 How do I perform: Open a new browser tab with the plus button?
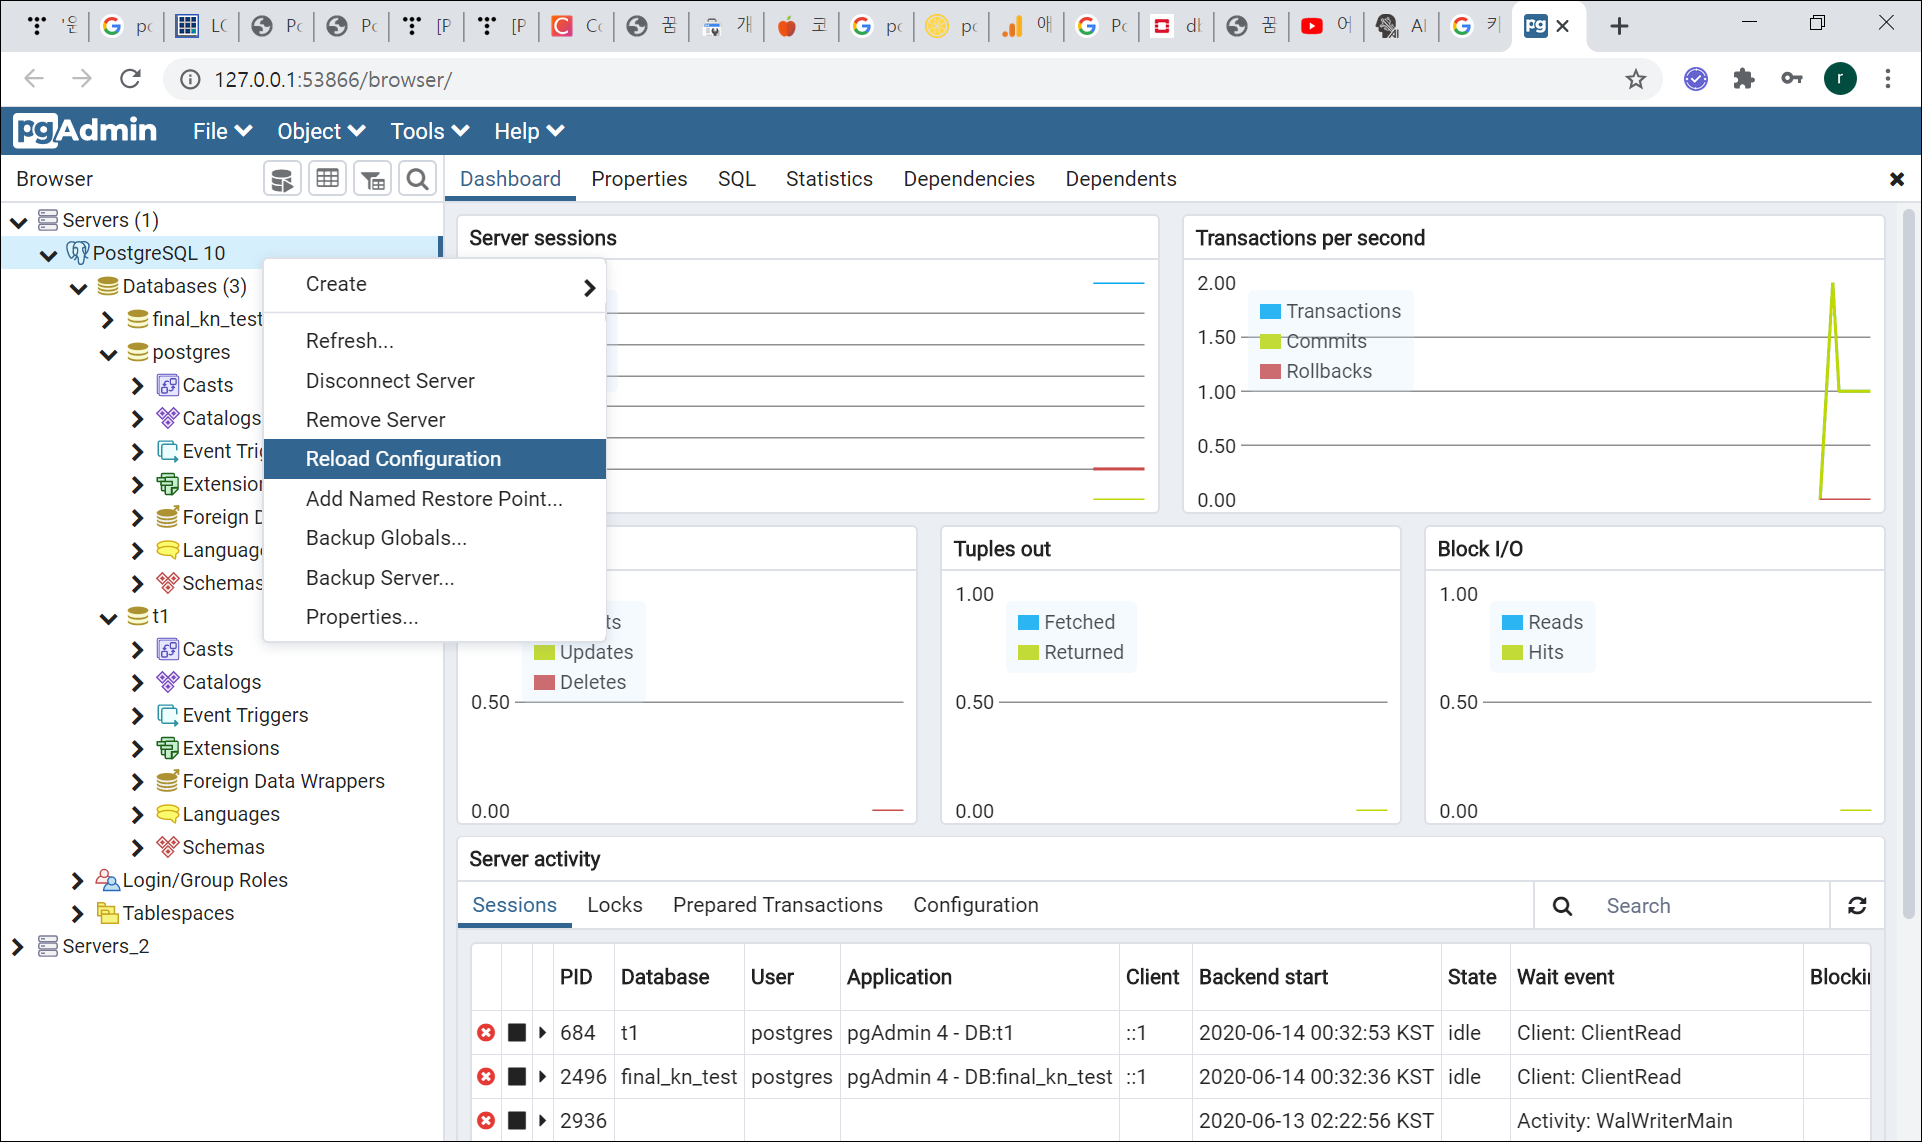tap(1619, 26)
